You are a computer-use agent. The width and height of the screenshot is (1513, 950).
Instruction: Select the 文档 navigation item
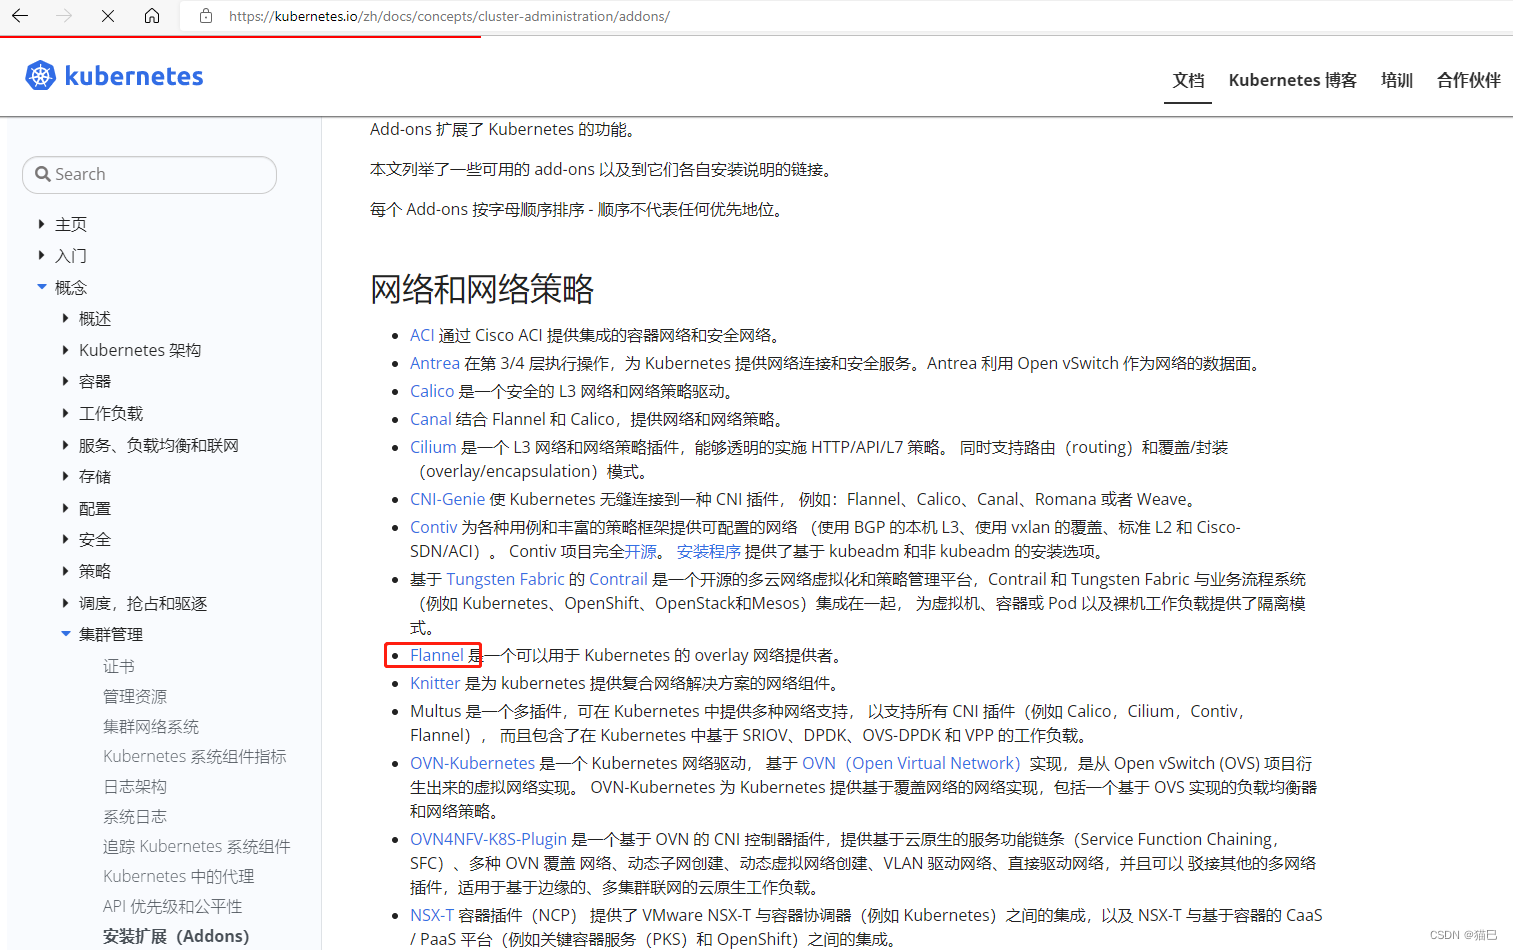click(x=1188, y=80)
